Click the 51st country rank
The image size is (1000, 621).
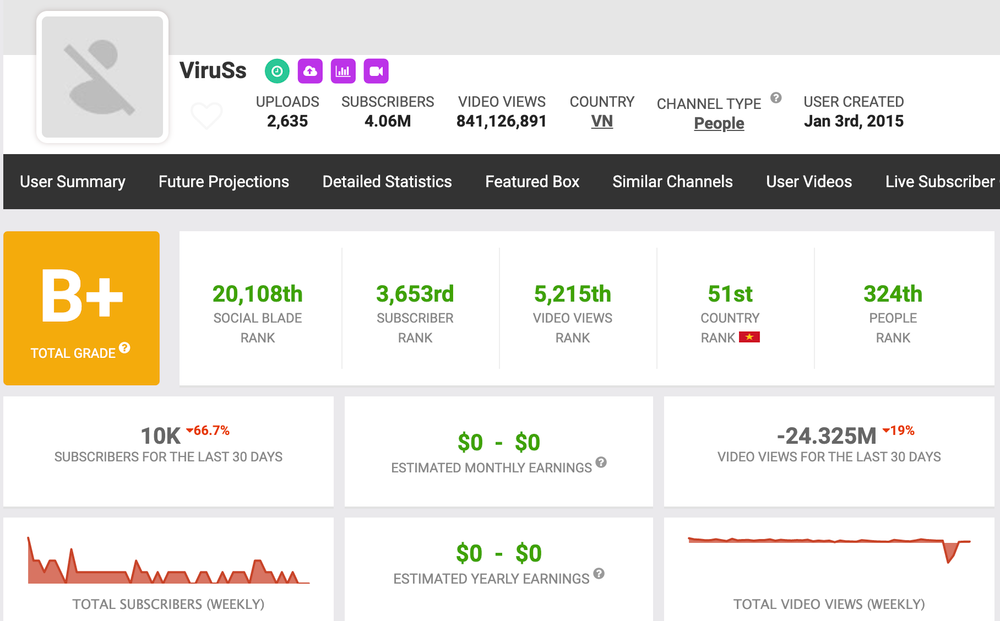tap(730, 294)
